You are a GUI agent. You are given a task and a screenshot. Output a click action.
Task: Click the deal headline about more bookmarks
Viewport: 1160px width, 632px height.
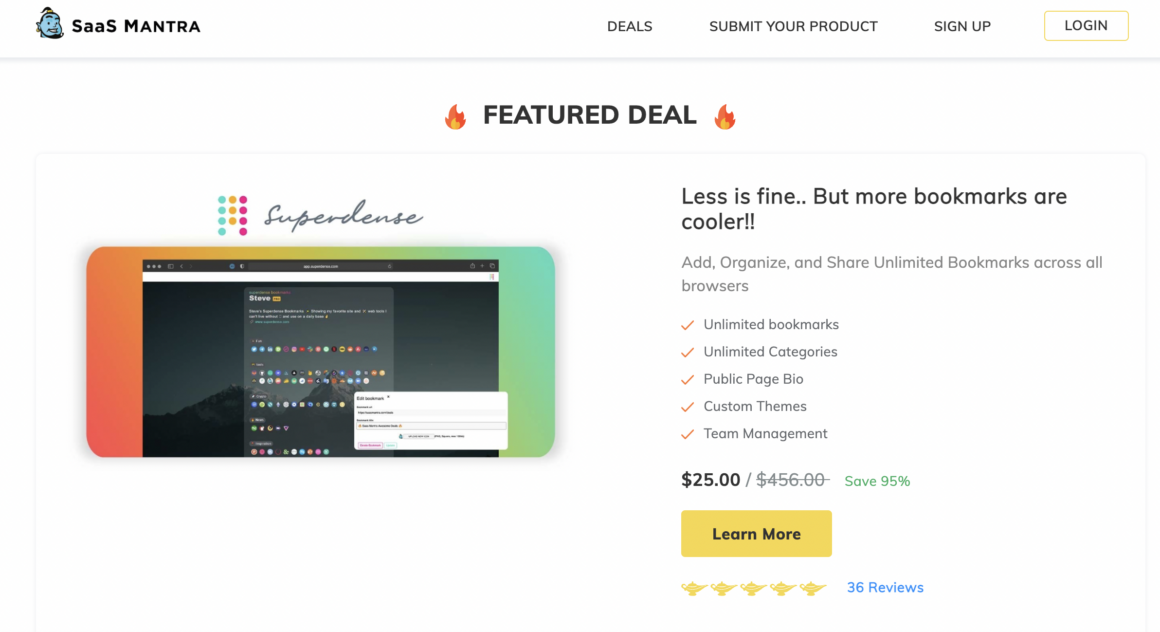click(874, 209)
